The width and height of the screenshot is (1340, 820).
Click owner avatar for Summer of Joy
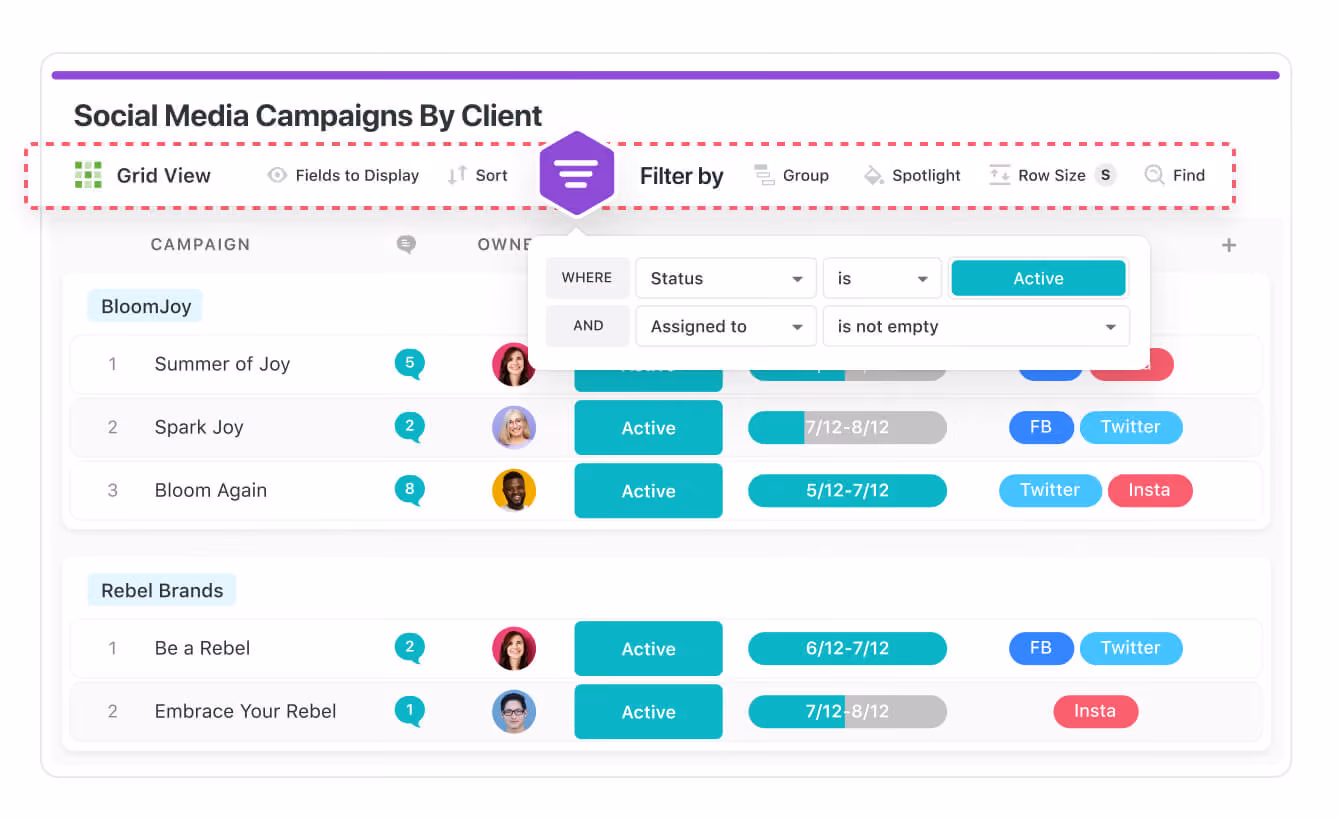pyautogui.click(x=514, y=365)
